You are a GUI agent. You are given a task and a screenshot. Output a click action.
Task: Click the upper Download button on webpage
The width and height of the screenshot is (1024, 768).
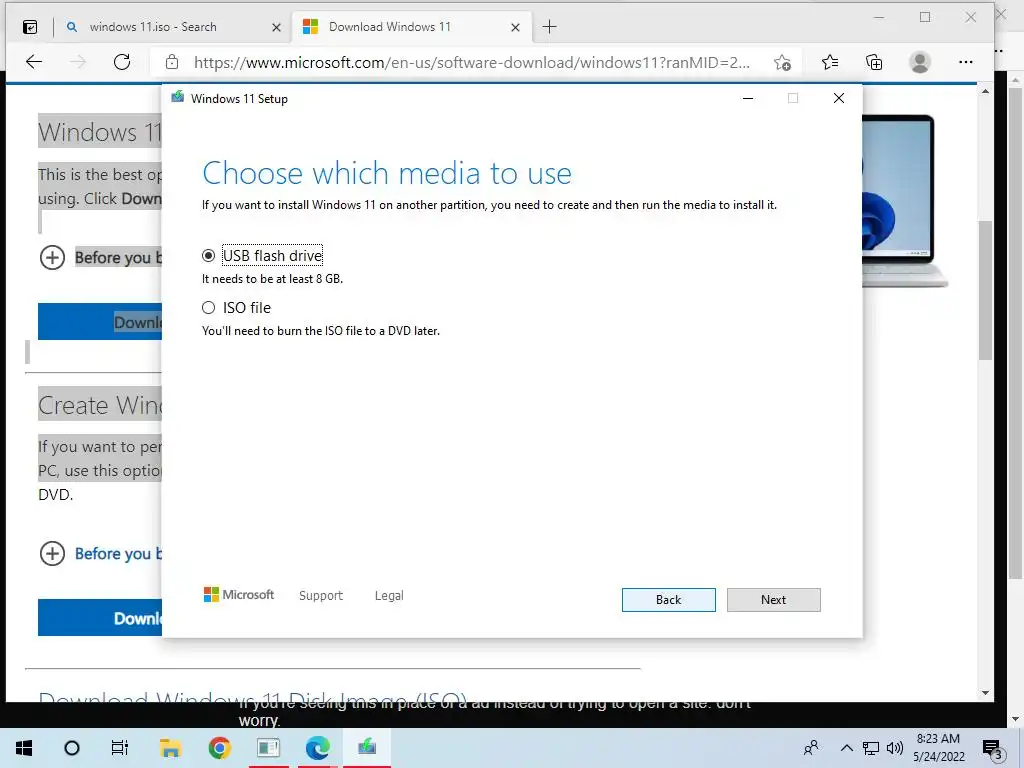pos(100,321)
